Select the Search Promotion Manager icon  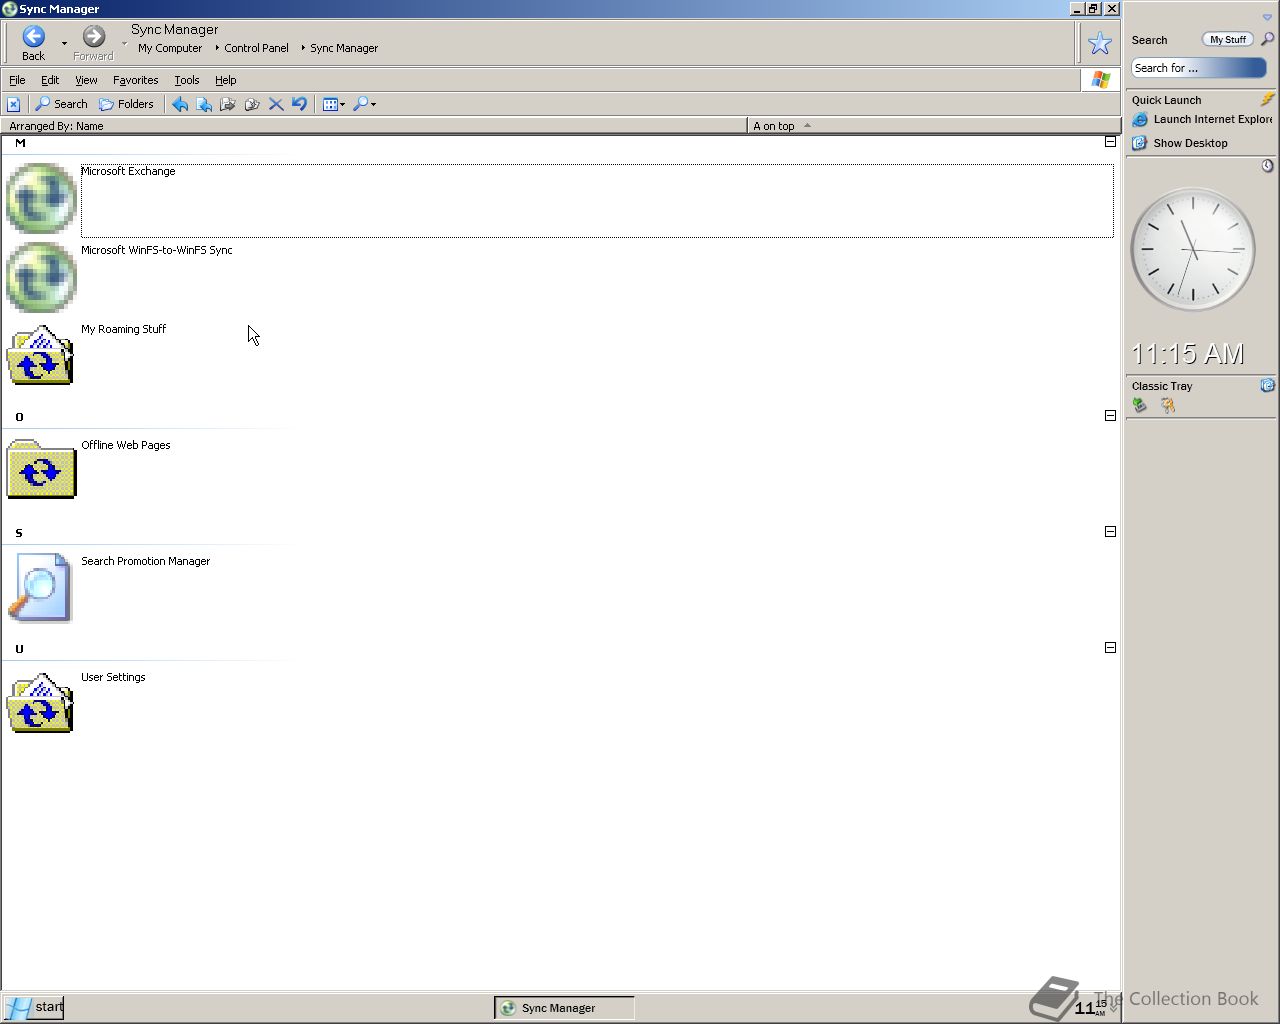40,588
